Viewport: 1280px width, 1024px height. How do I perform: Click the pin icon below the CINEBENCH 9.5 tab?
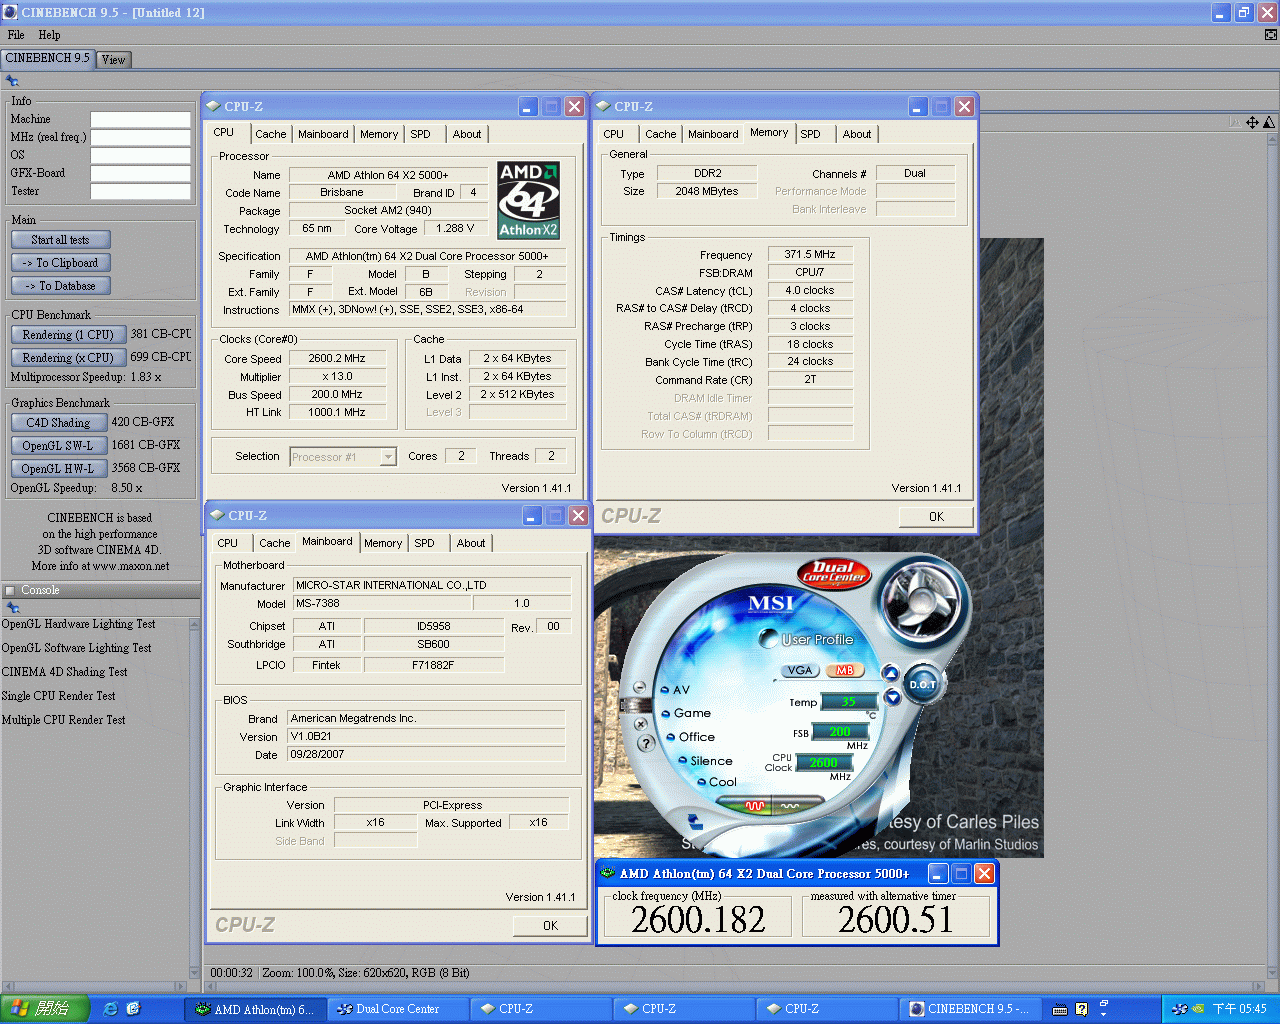13,81
